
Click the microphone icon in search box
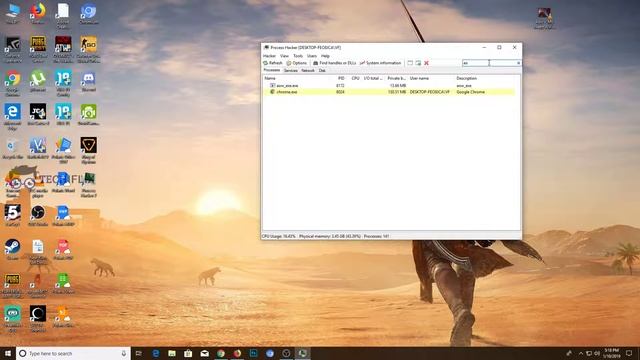[x=124, y=353]
